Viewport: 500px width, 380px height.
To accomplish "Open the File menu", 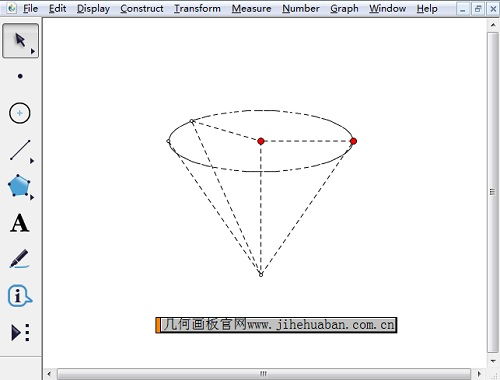I will 30,9.
